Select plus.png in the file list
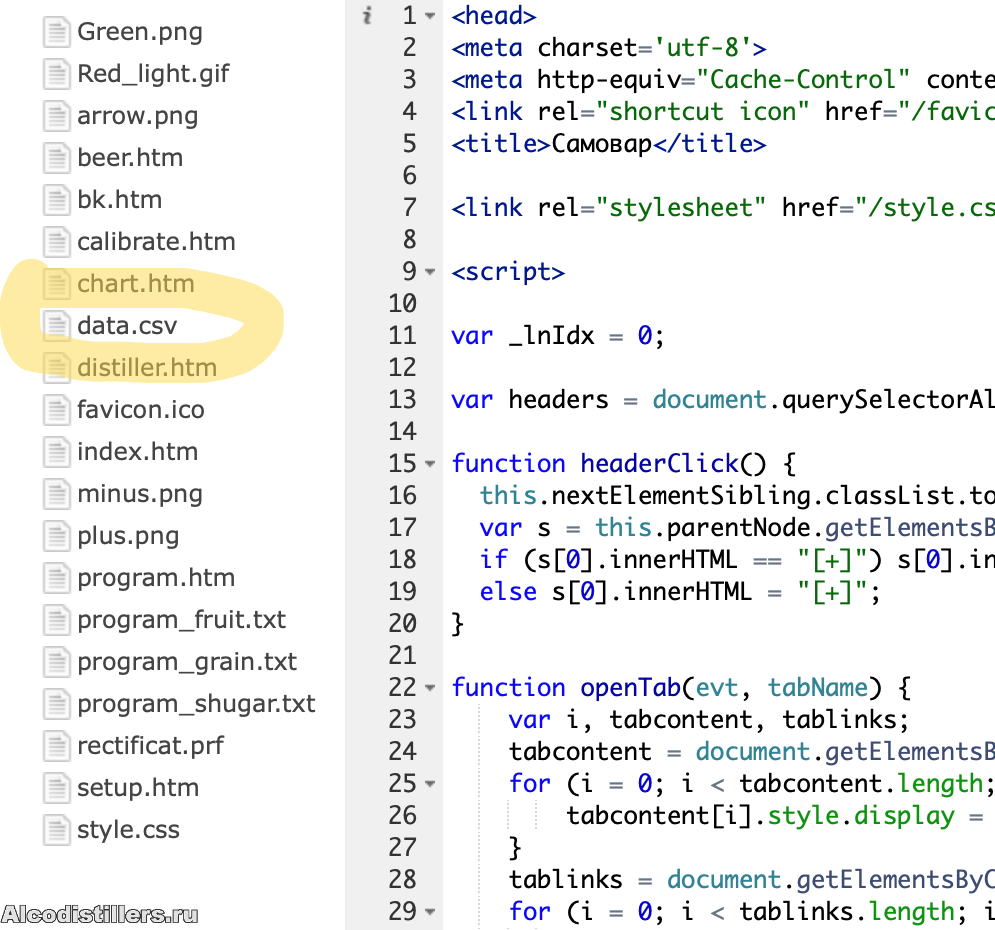 (128, 536)
